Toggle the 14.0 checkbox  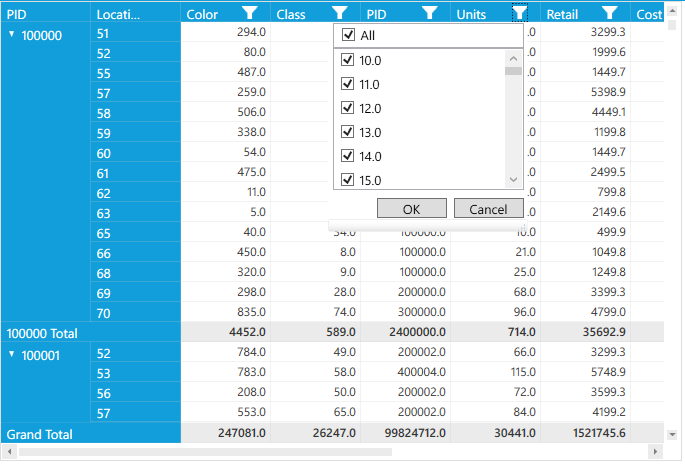(x=348, y=156)
